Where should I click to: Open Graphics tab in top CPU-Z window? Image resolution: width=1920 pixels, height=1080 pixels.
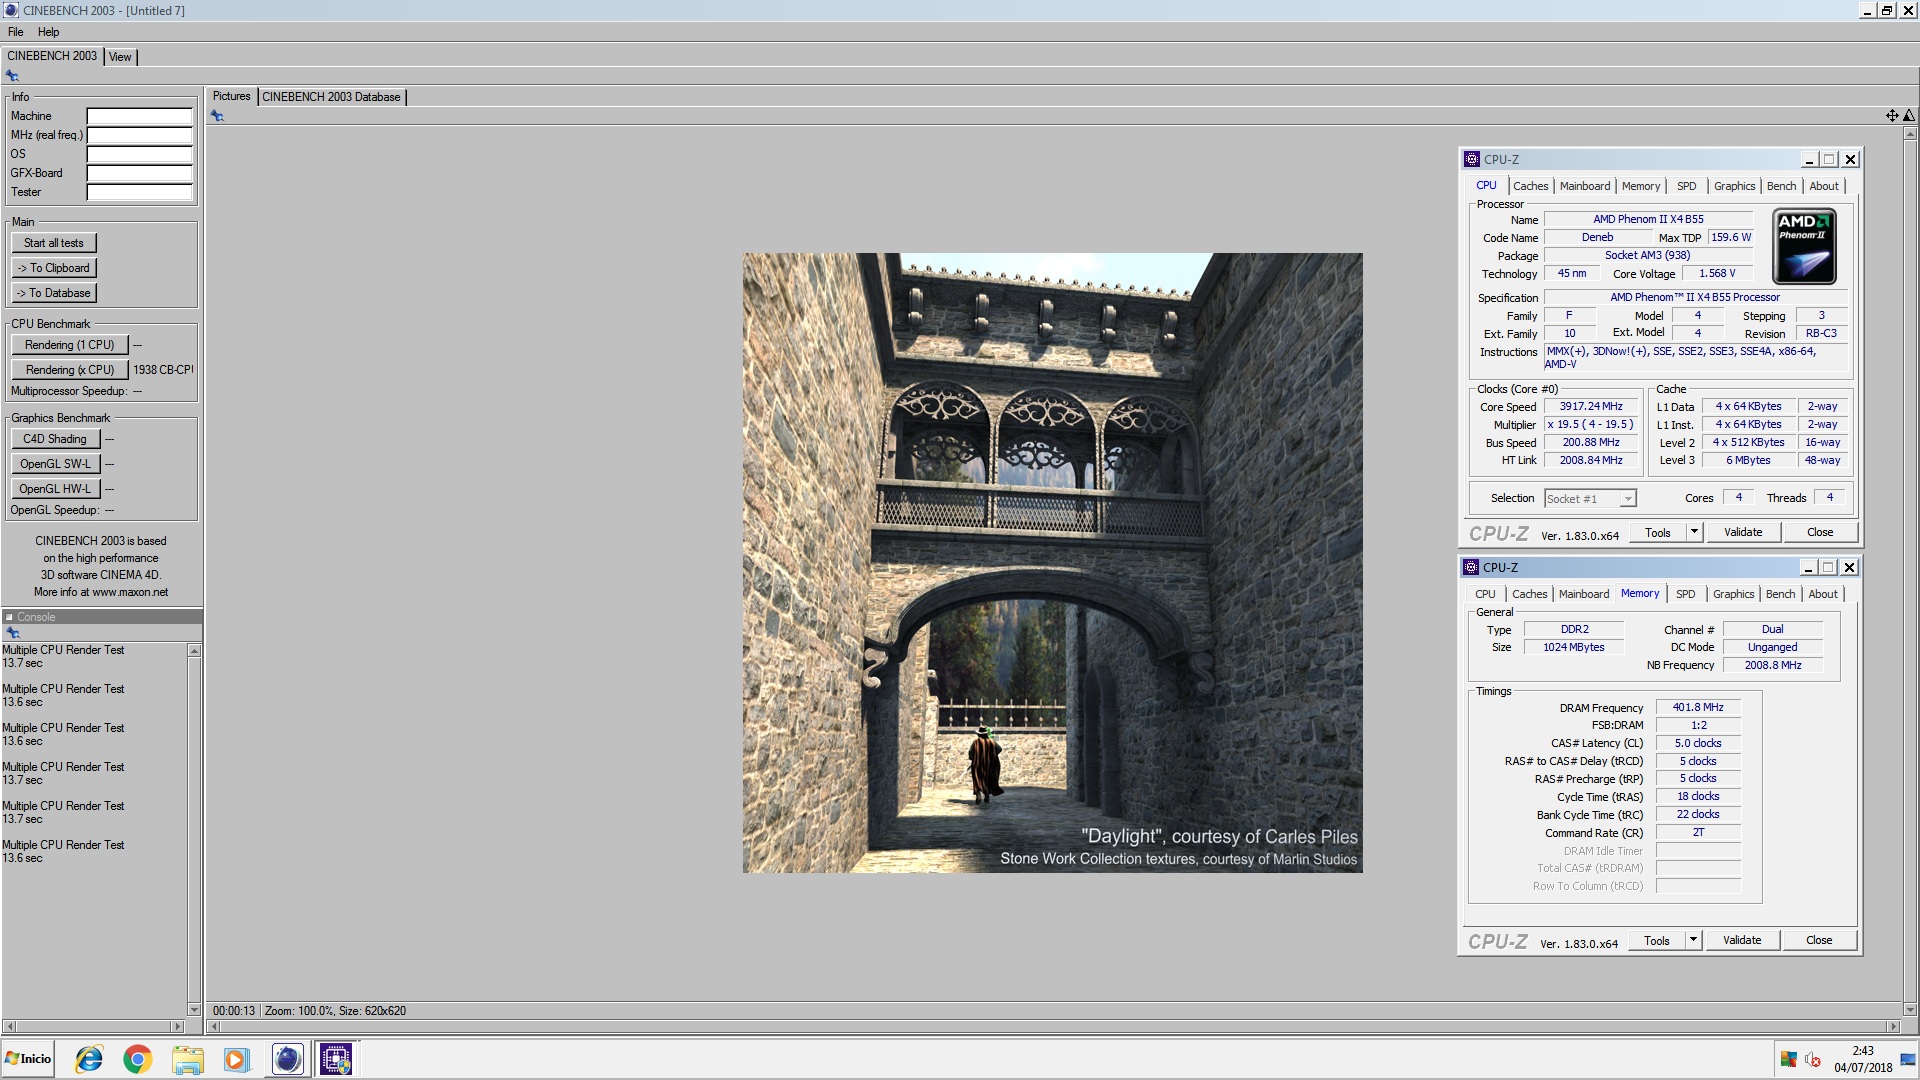pos(1734,186)
